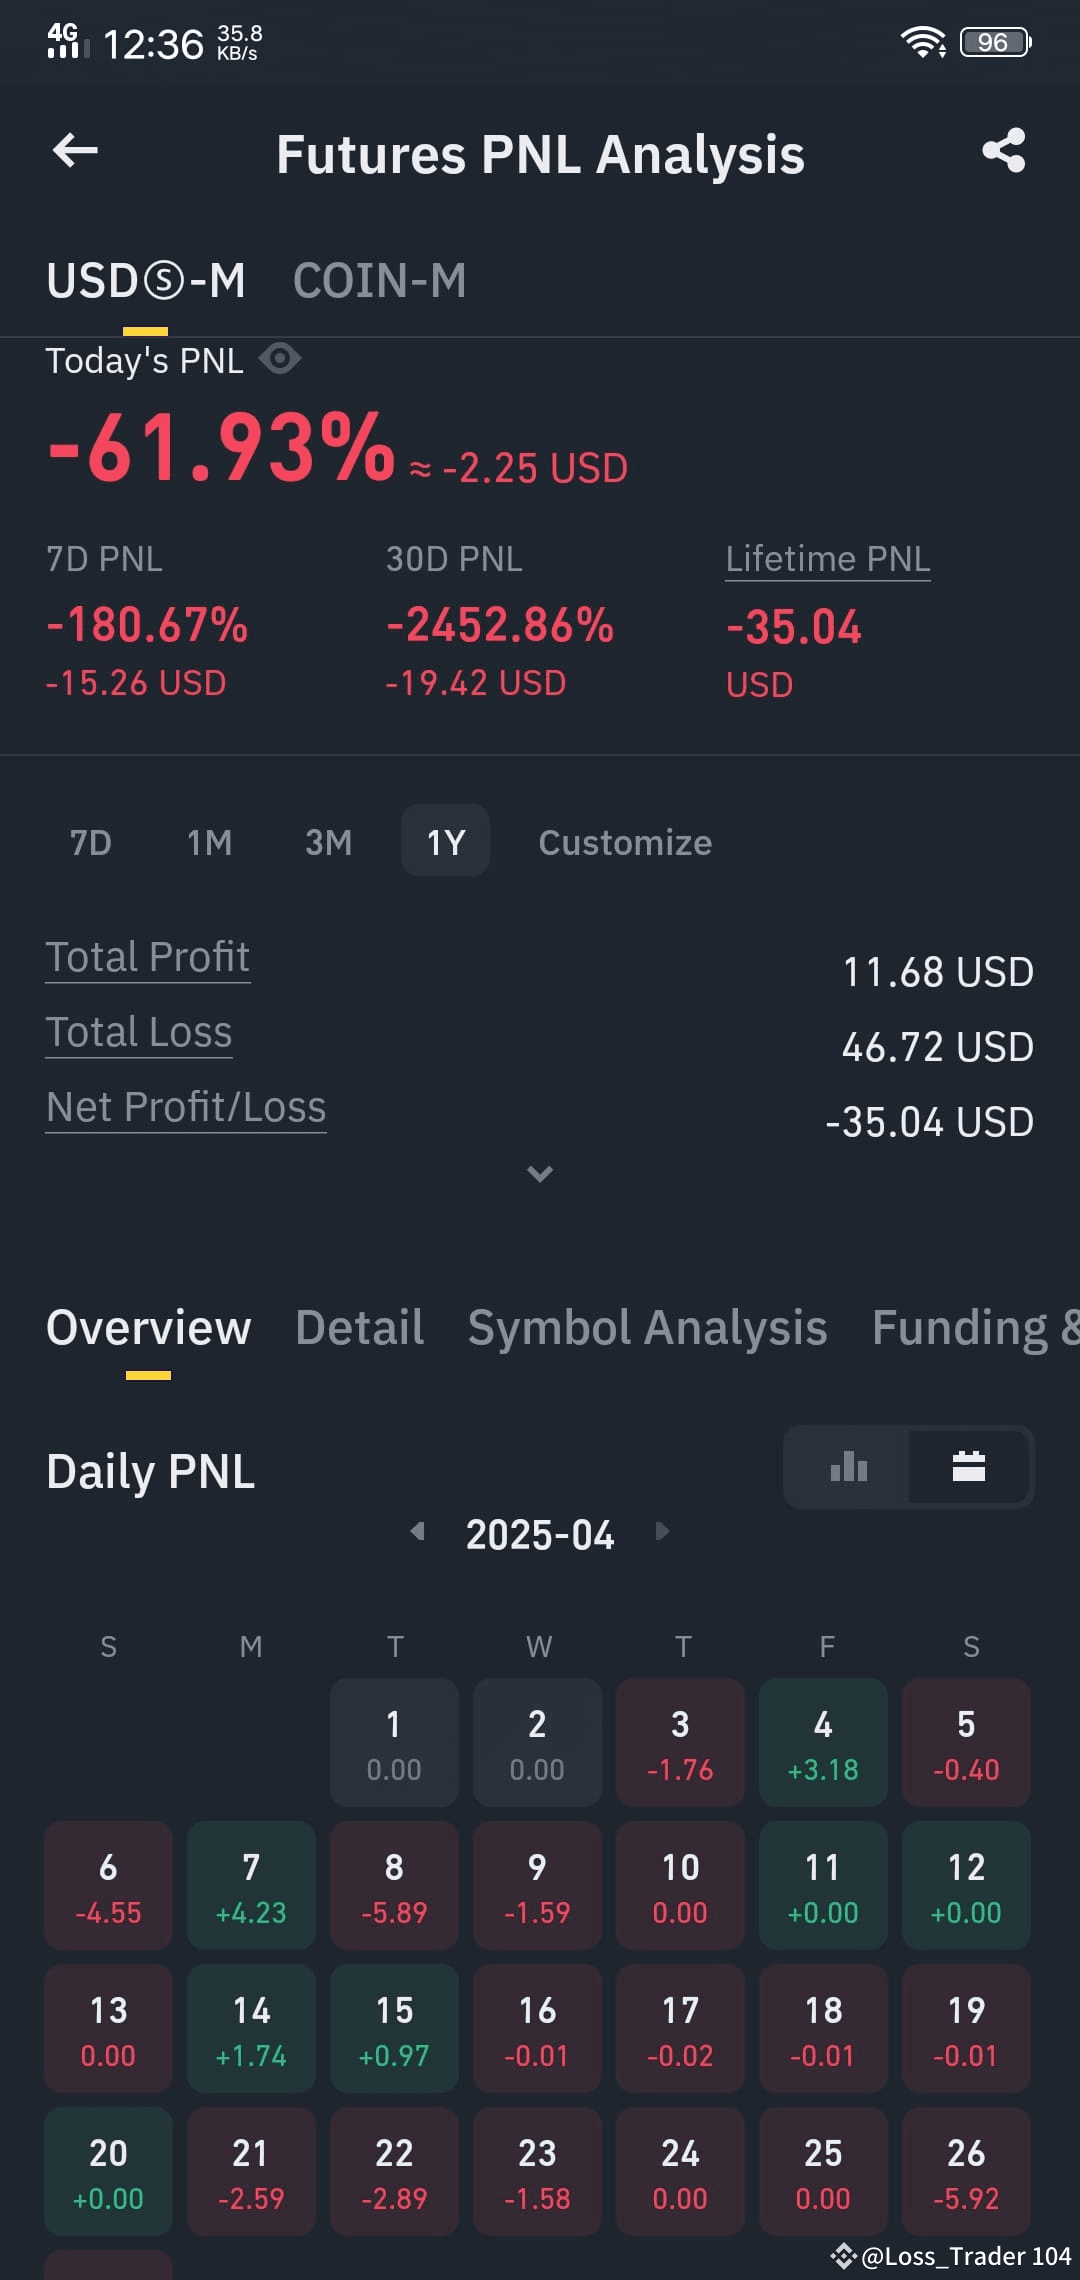Image resolution: width=1080 pixels, height=2280 pixels.
Task: Expand the profit summary chevron
Action: [x=540, y=1174]
